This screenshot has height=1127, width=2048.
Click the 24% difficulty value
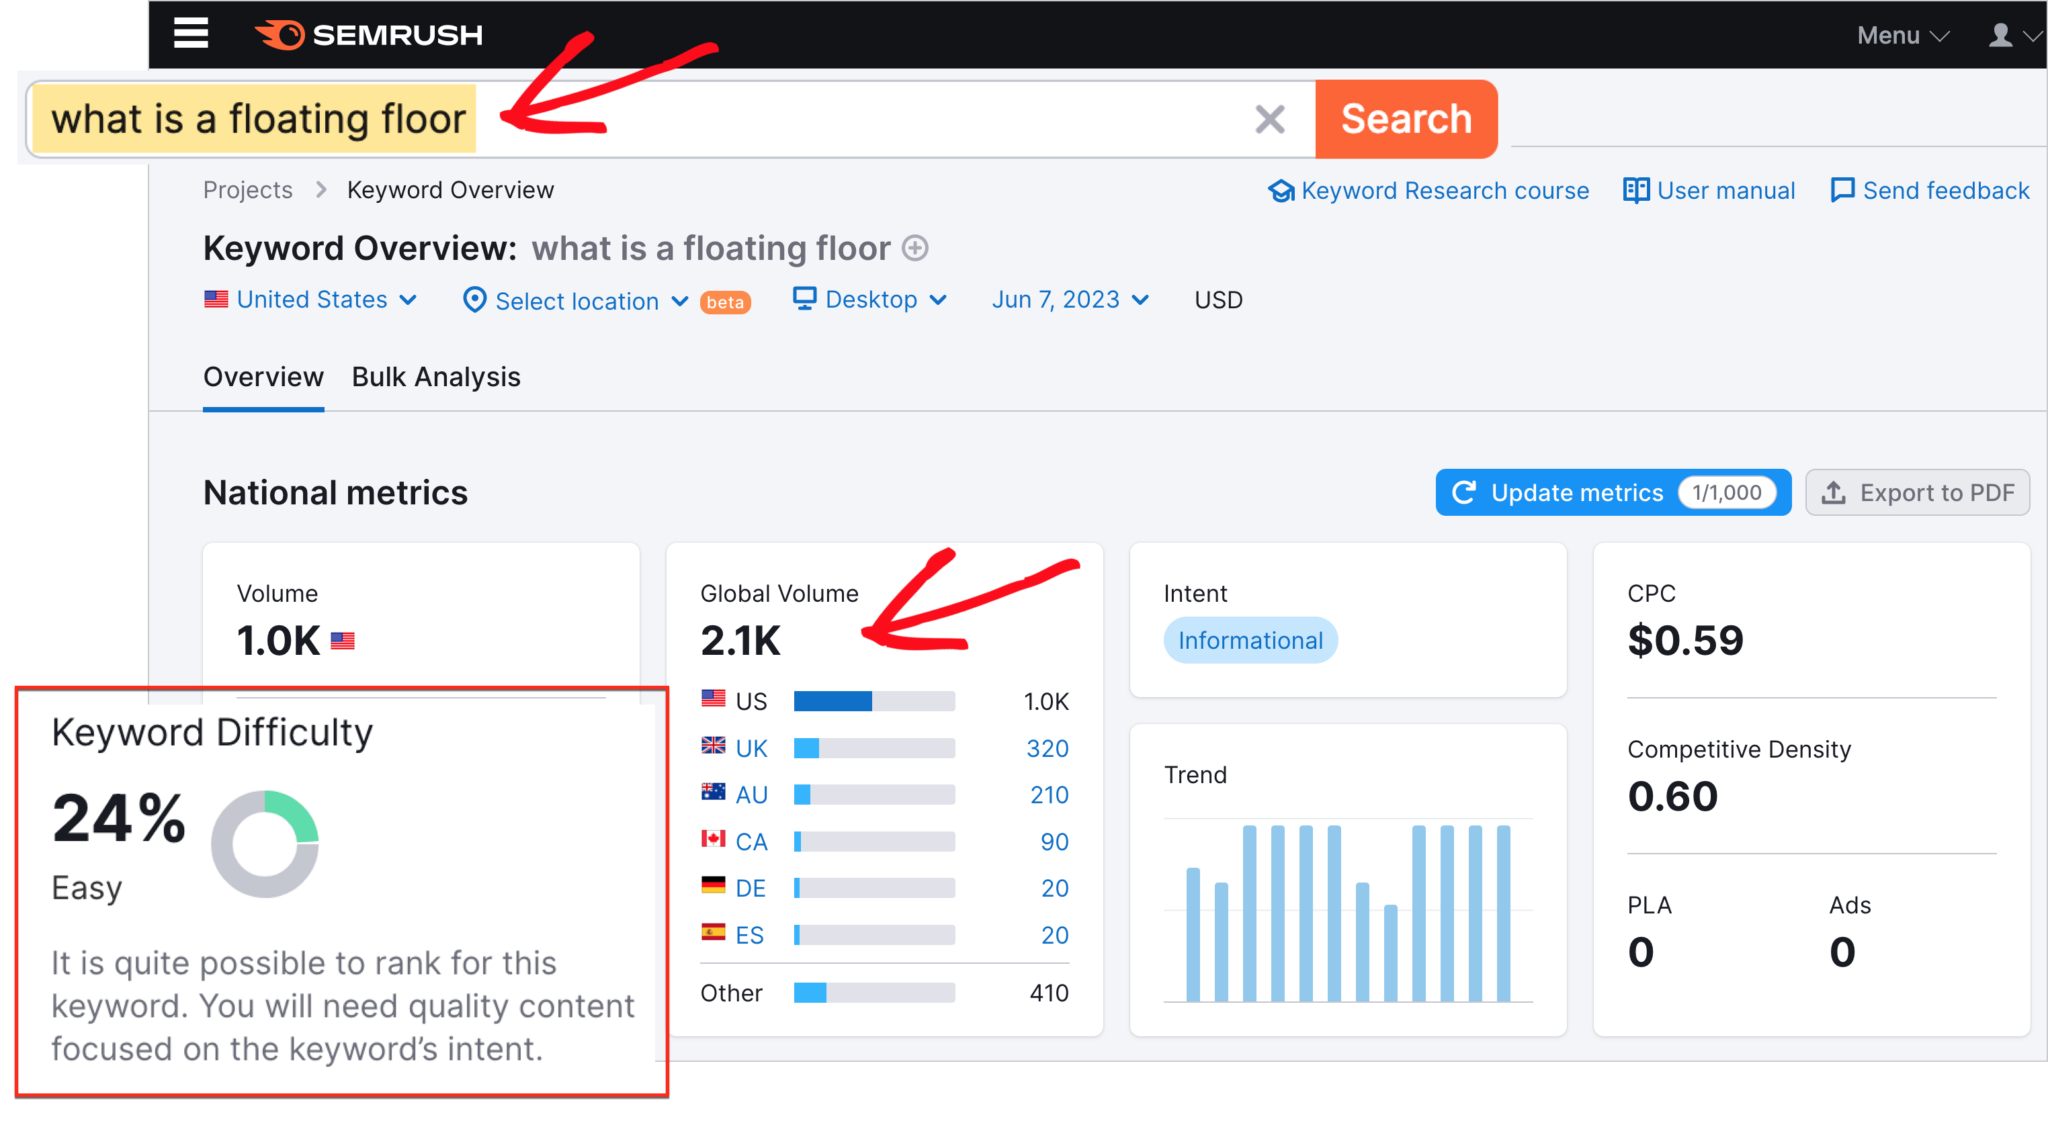pos(119,818)
